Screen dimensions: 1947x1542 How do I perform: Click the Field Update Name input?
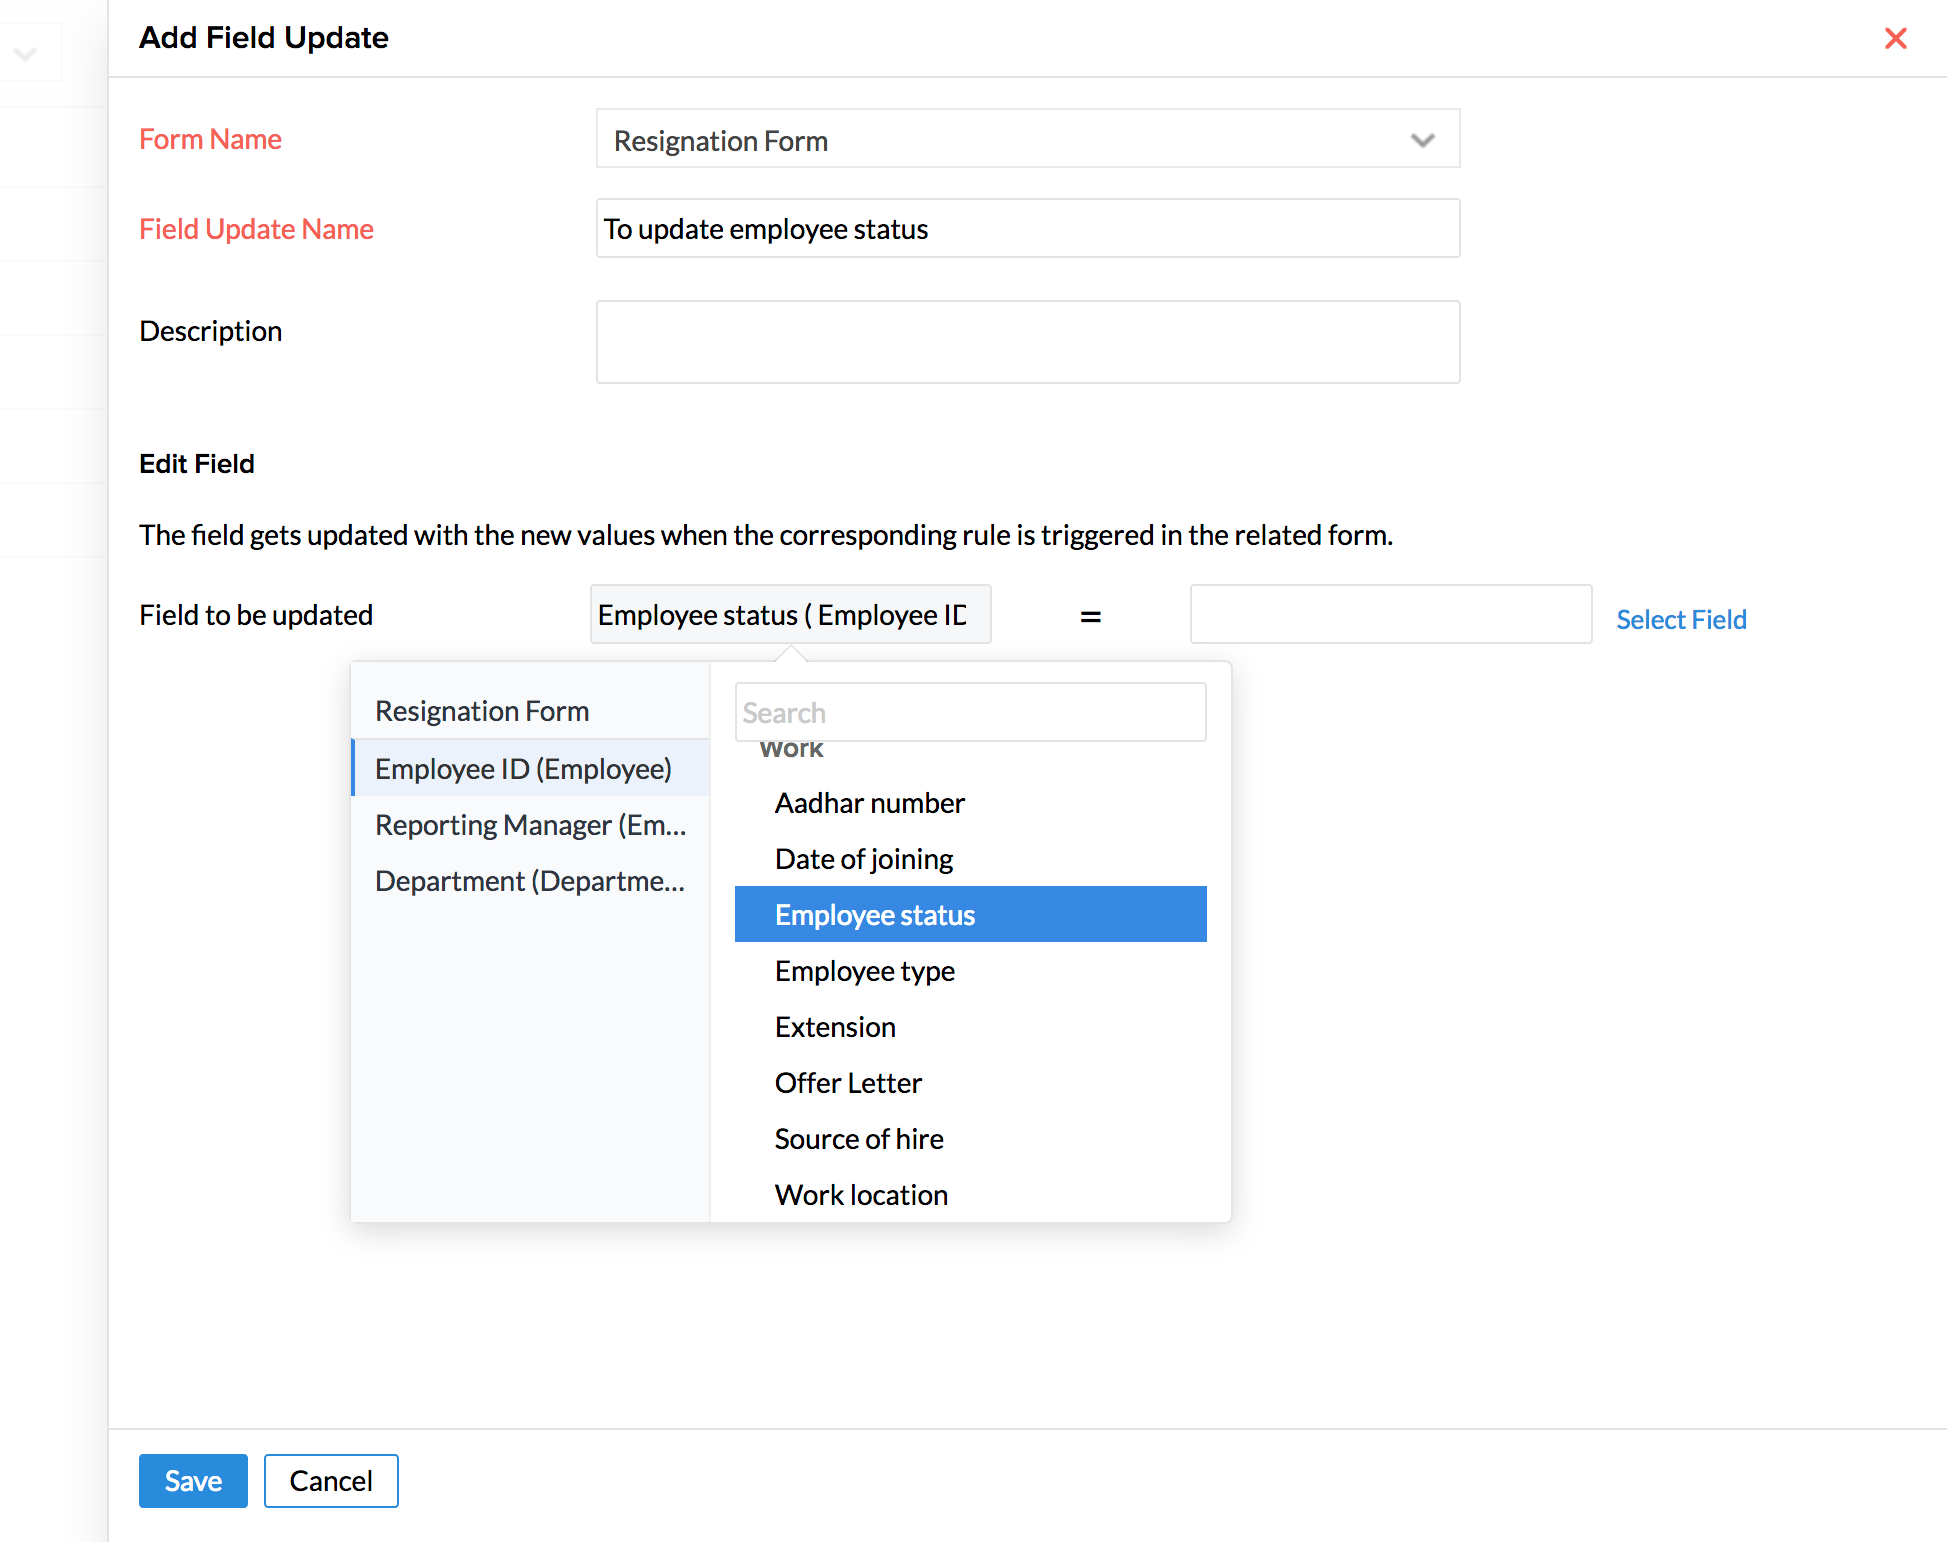[1027, 229]
